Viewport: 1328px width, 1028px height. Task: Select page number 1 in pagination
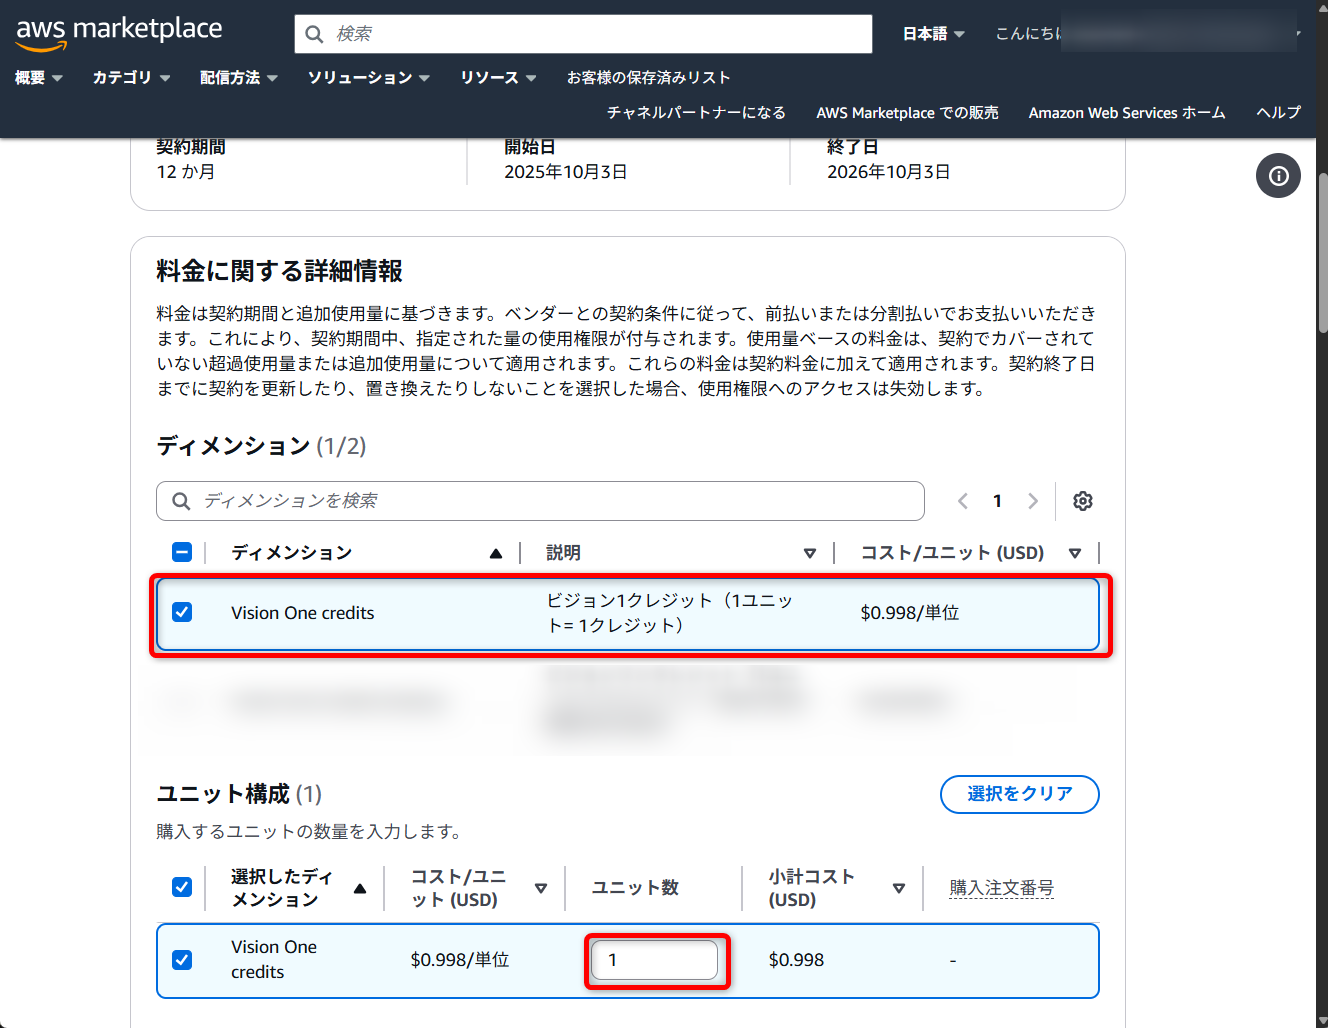[997, 501]
